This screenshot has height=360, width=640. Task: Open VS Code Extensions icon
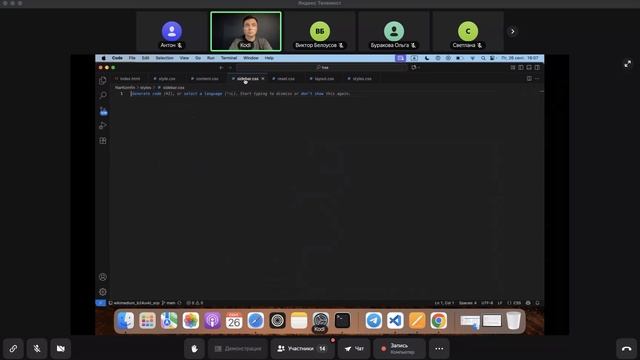[103, 141]
